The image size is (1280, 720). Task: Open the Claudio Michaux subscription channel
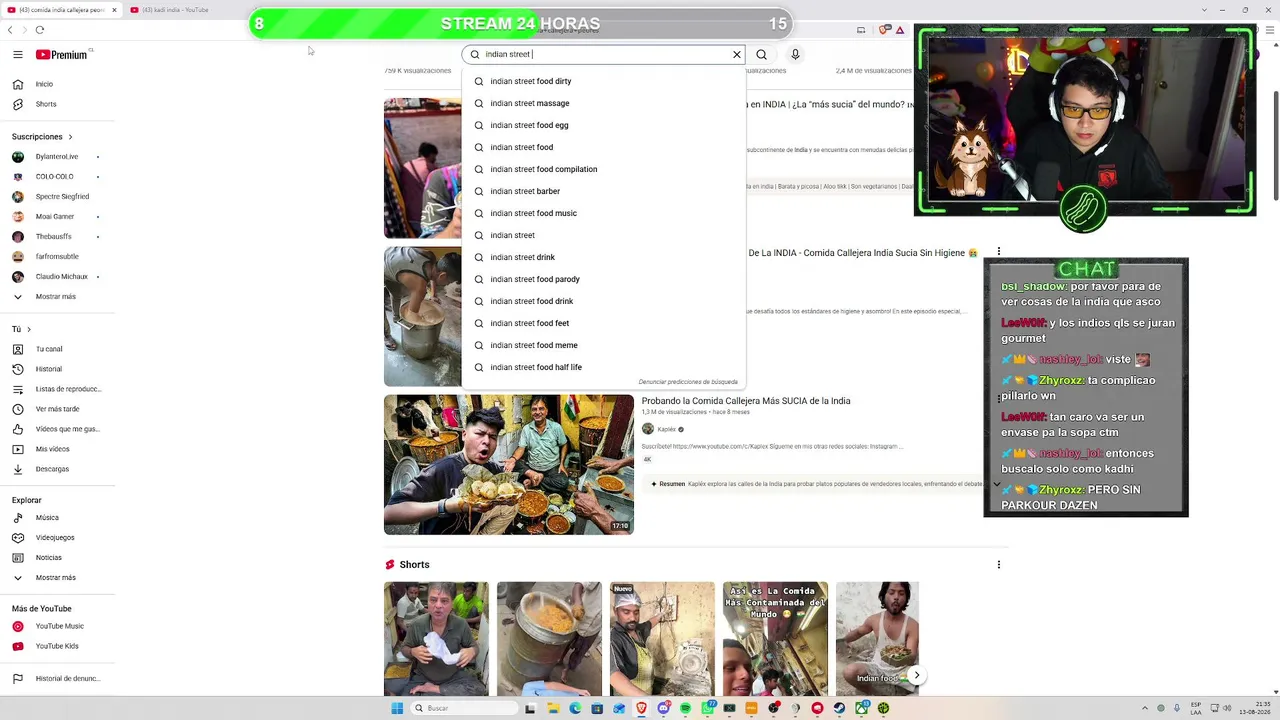[60, 277]
